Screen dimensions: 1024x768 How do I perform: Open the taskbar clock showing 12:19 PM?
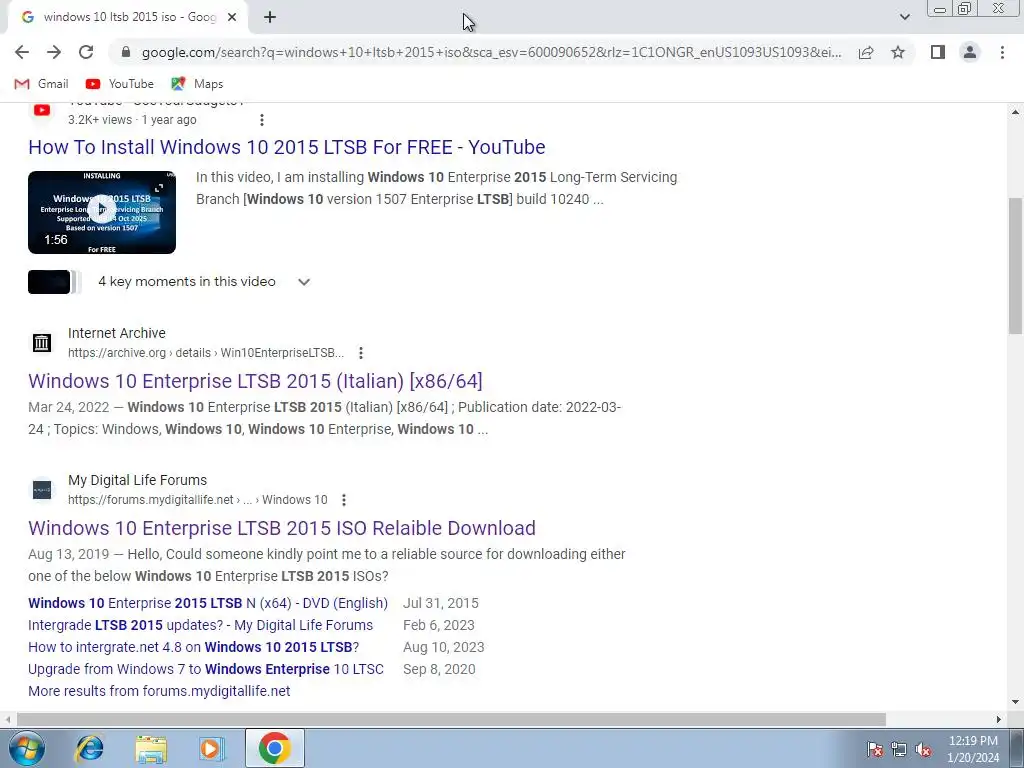tap(973, 749)
